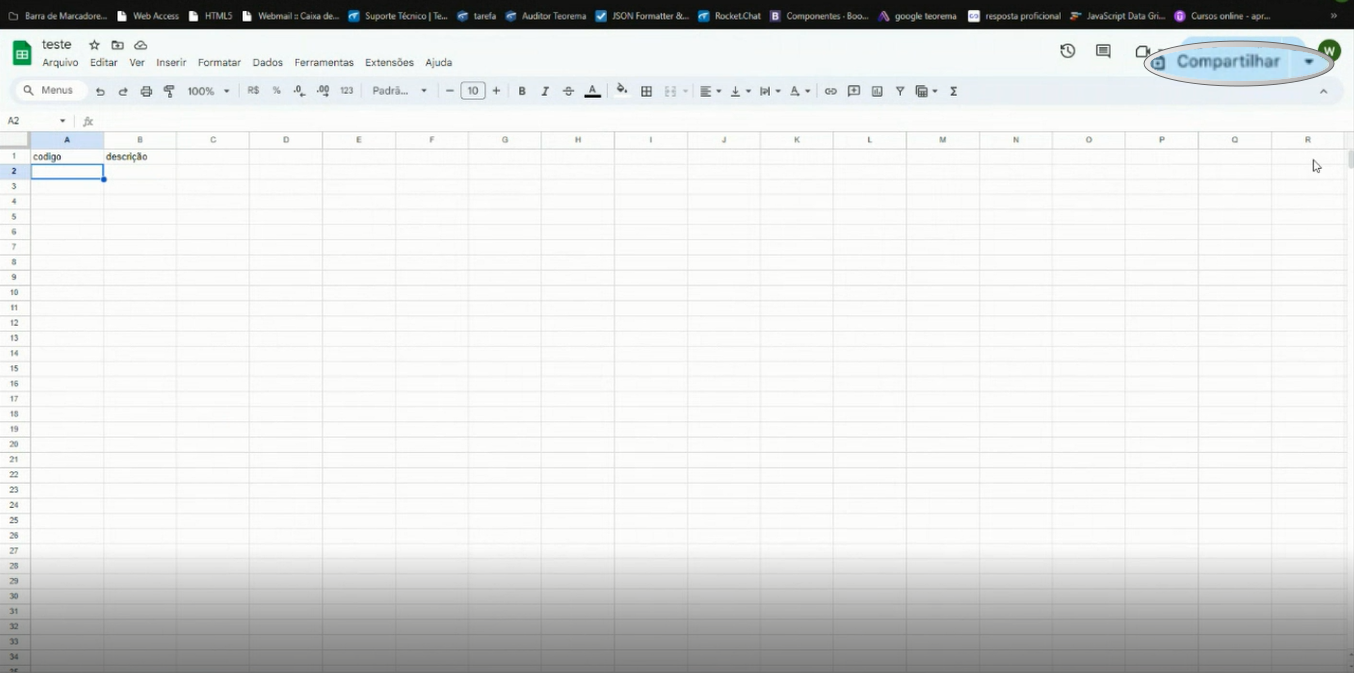
Task: Open the move to folder icon
Action: [x=117, y=45]
